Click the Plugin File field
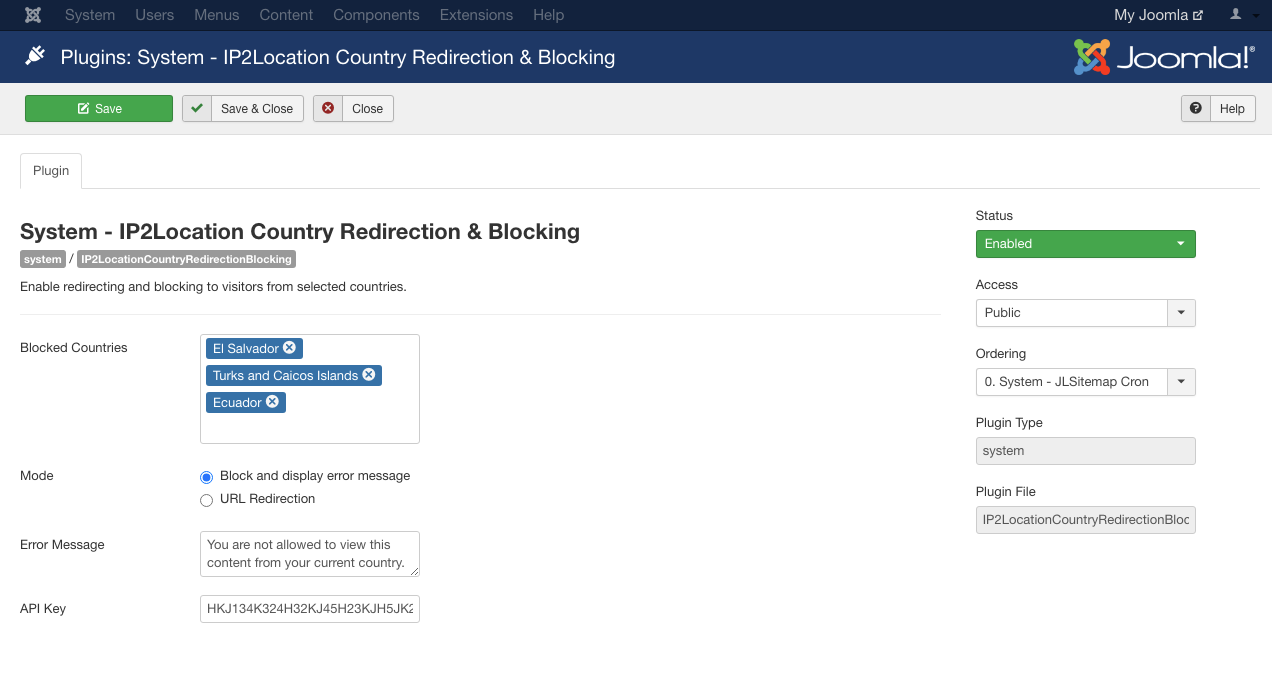The image size is (1272, 680). 1085,520
